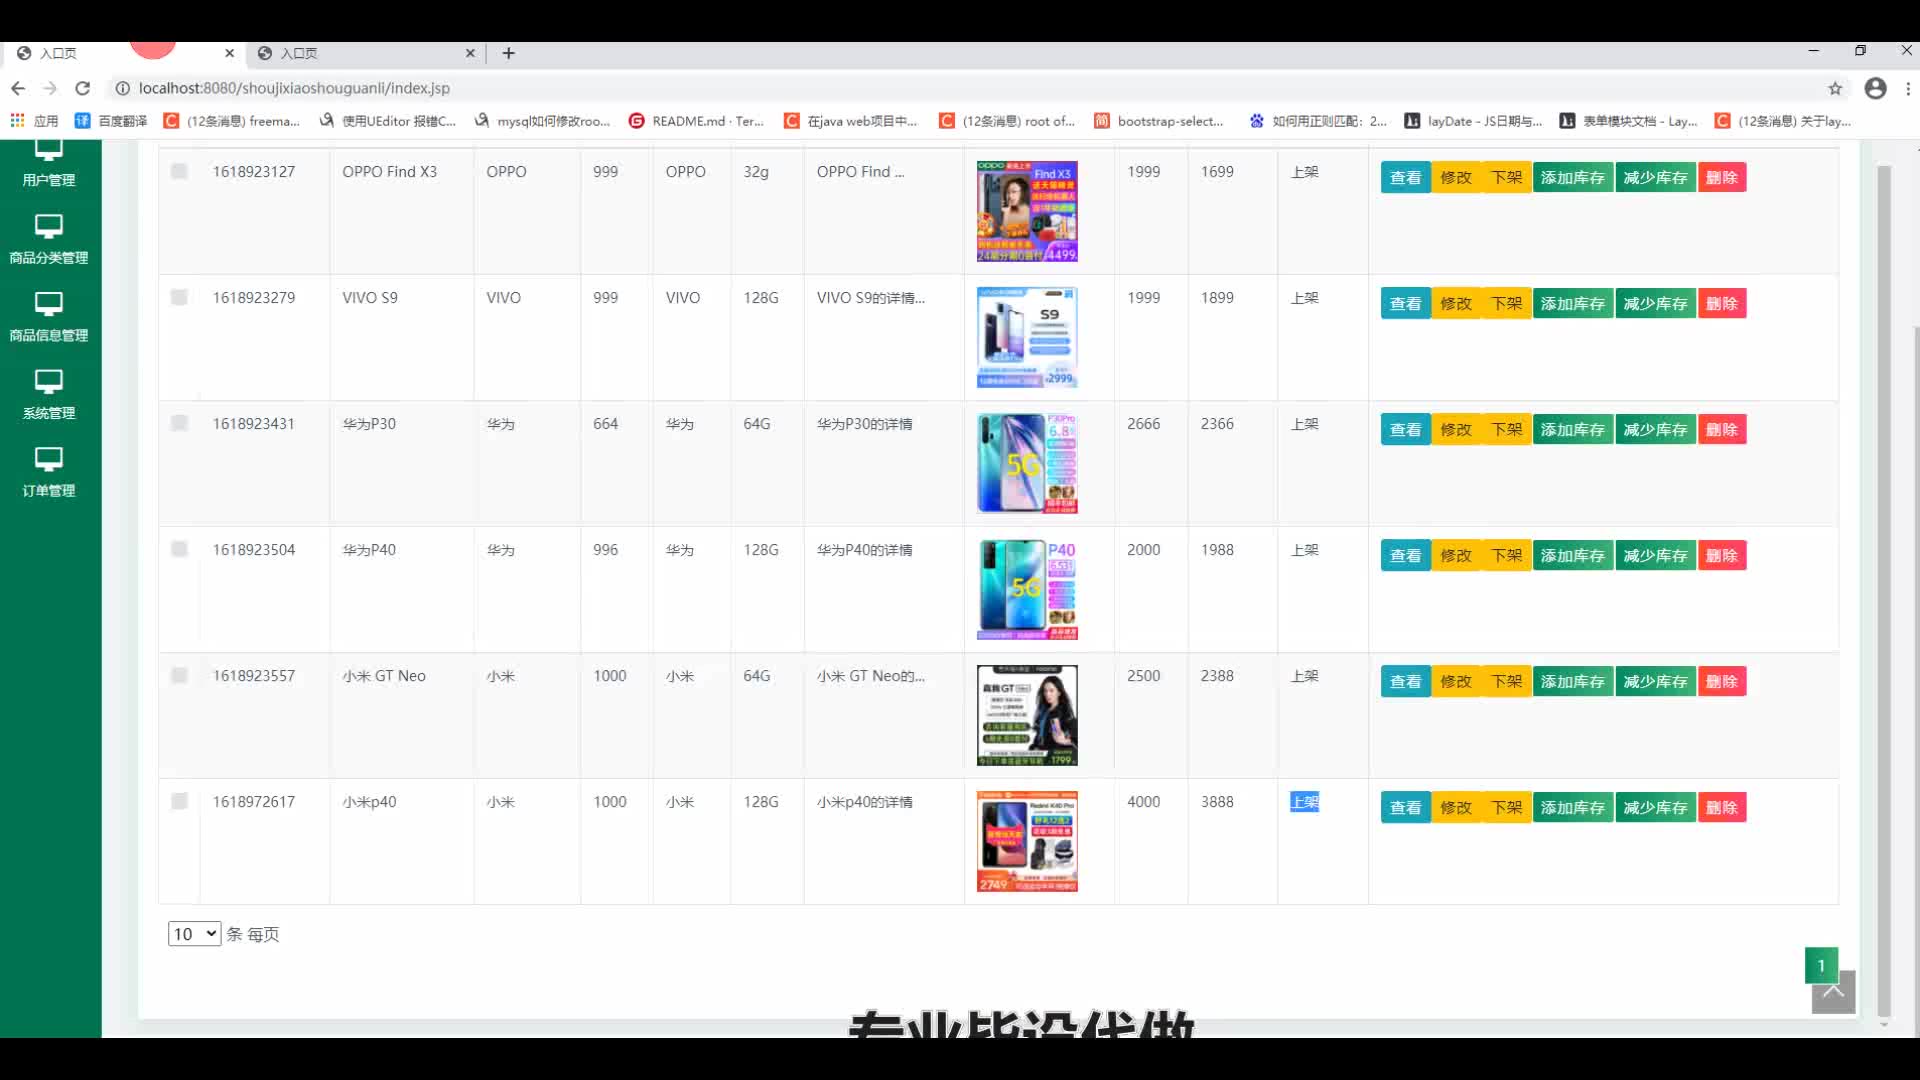
Task: Click 查看 for 小米p40
Action: 1405,807
